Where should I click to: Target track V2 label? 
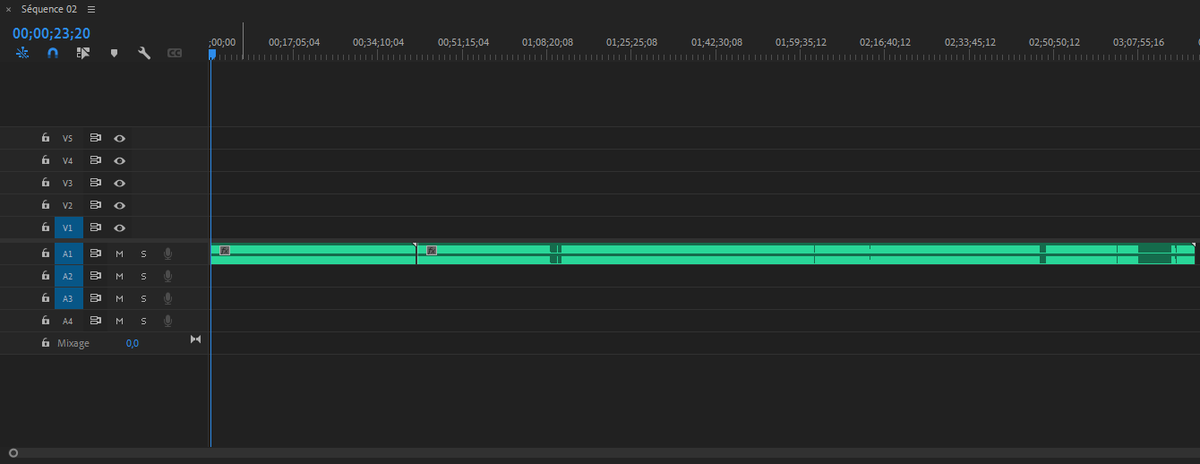point(68,205)
